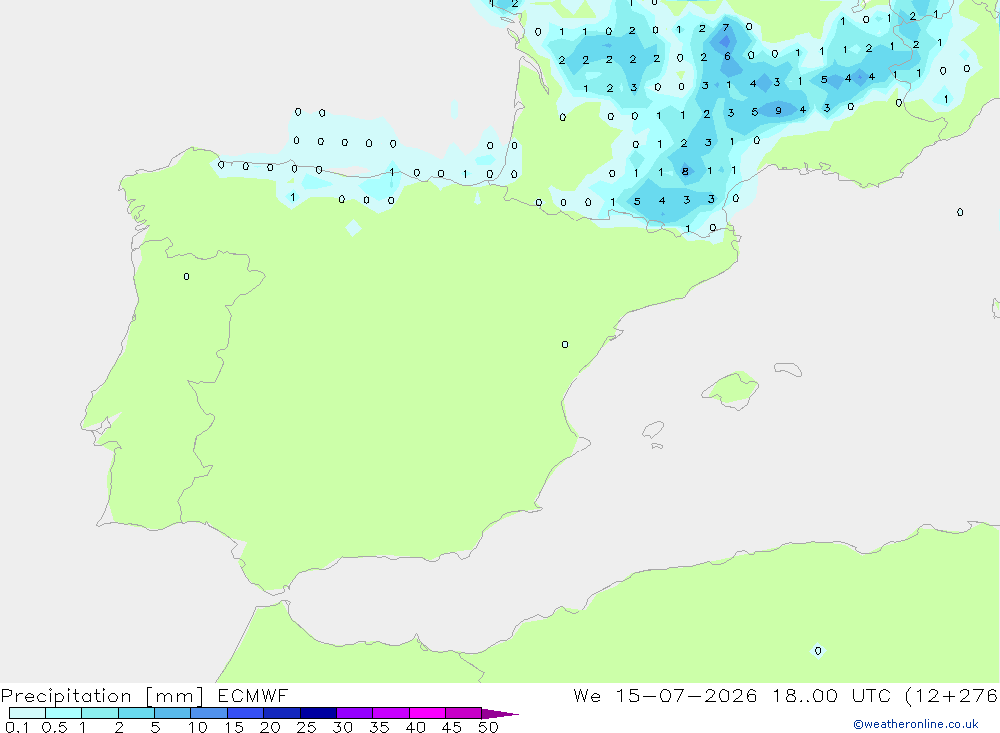The image size is (1000, 733).
Task: Select the 25–30 mm navy legend swatch
Action: tap(318, 713)
